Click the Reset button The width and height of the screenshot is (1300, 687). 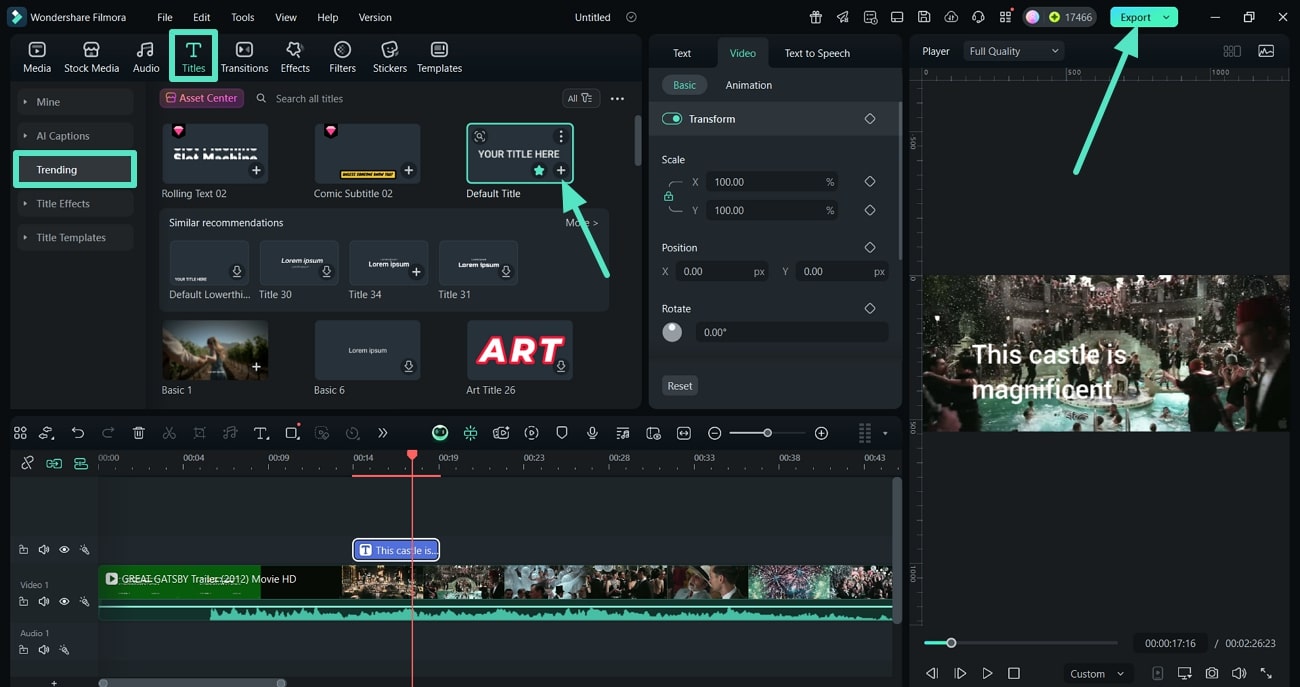pyautogui.click(x=680, y=386)
